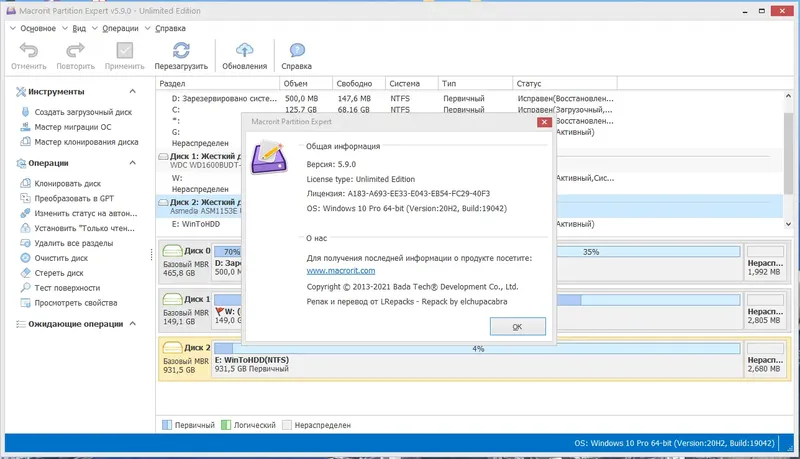Viewport: 800px width, 459px height.
Task: Collapse the Инструменты section
Action: pyautogui.click(x=133, y=91)
